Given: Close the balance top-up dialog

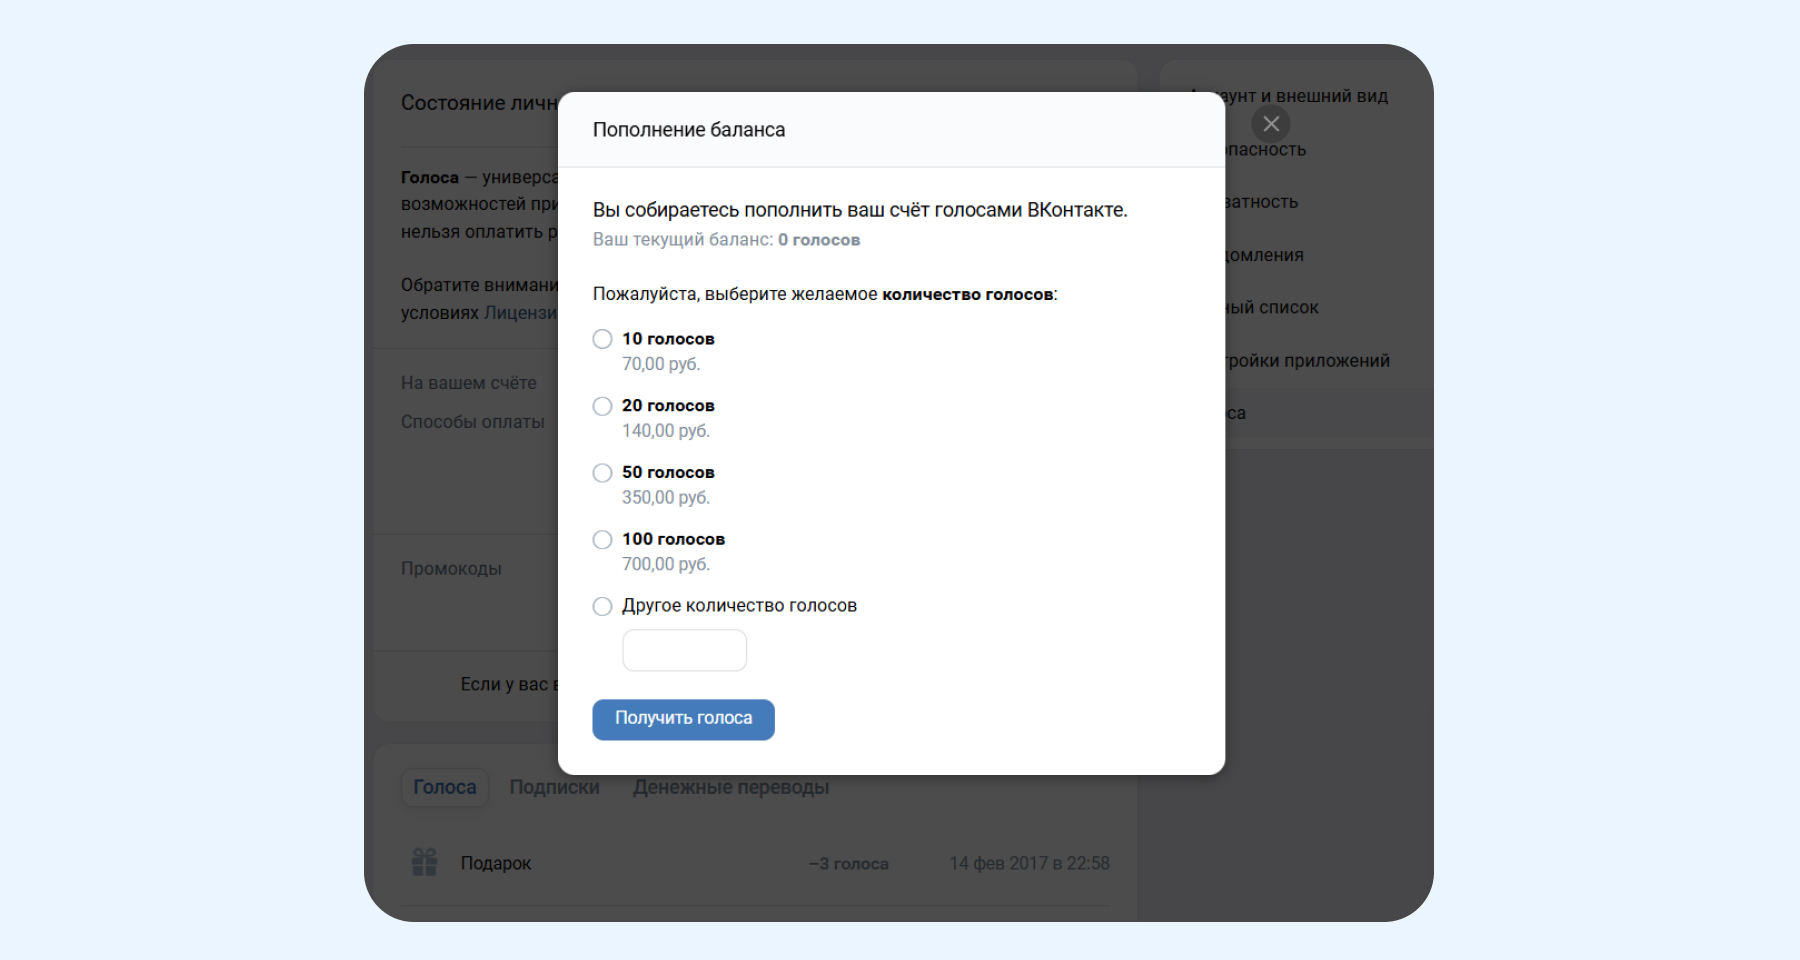Looking at the screenshot, I should click(x=1271, y=124).
